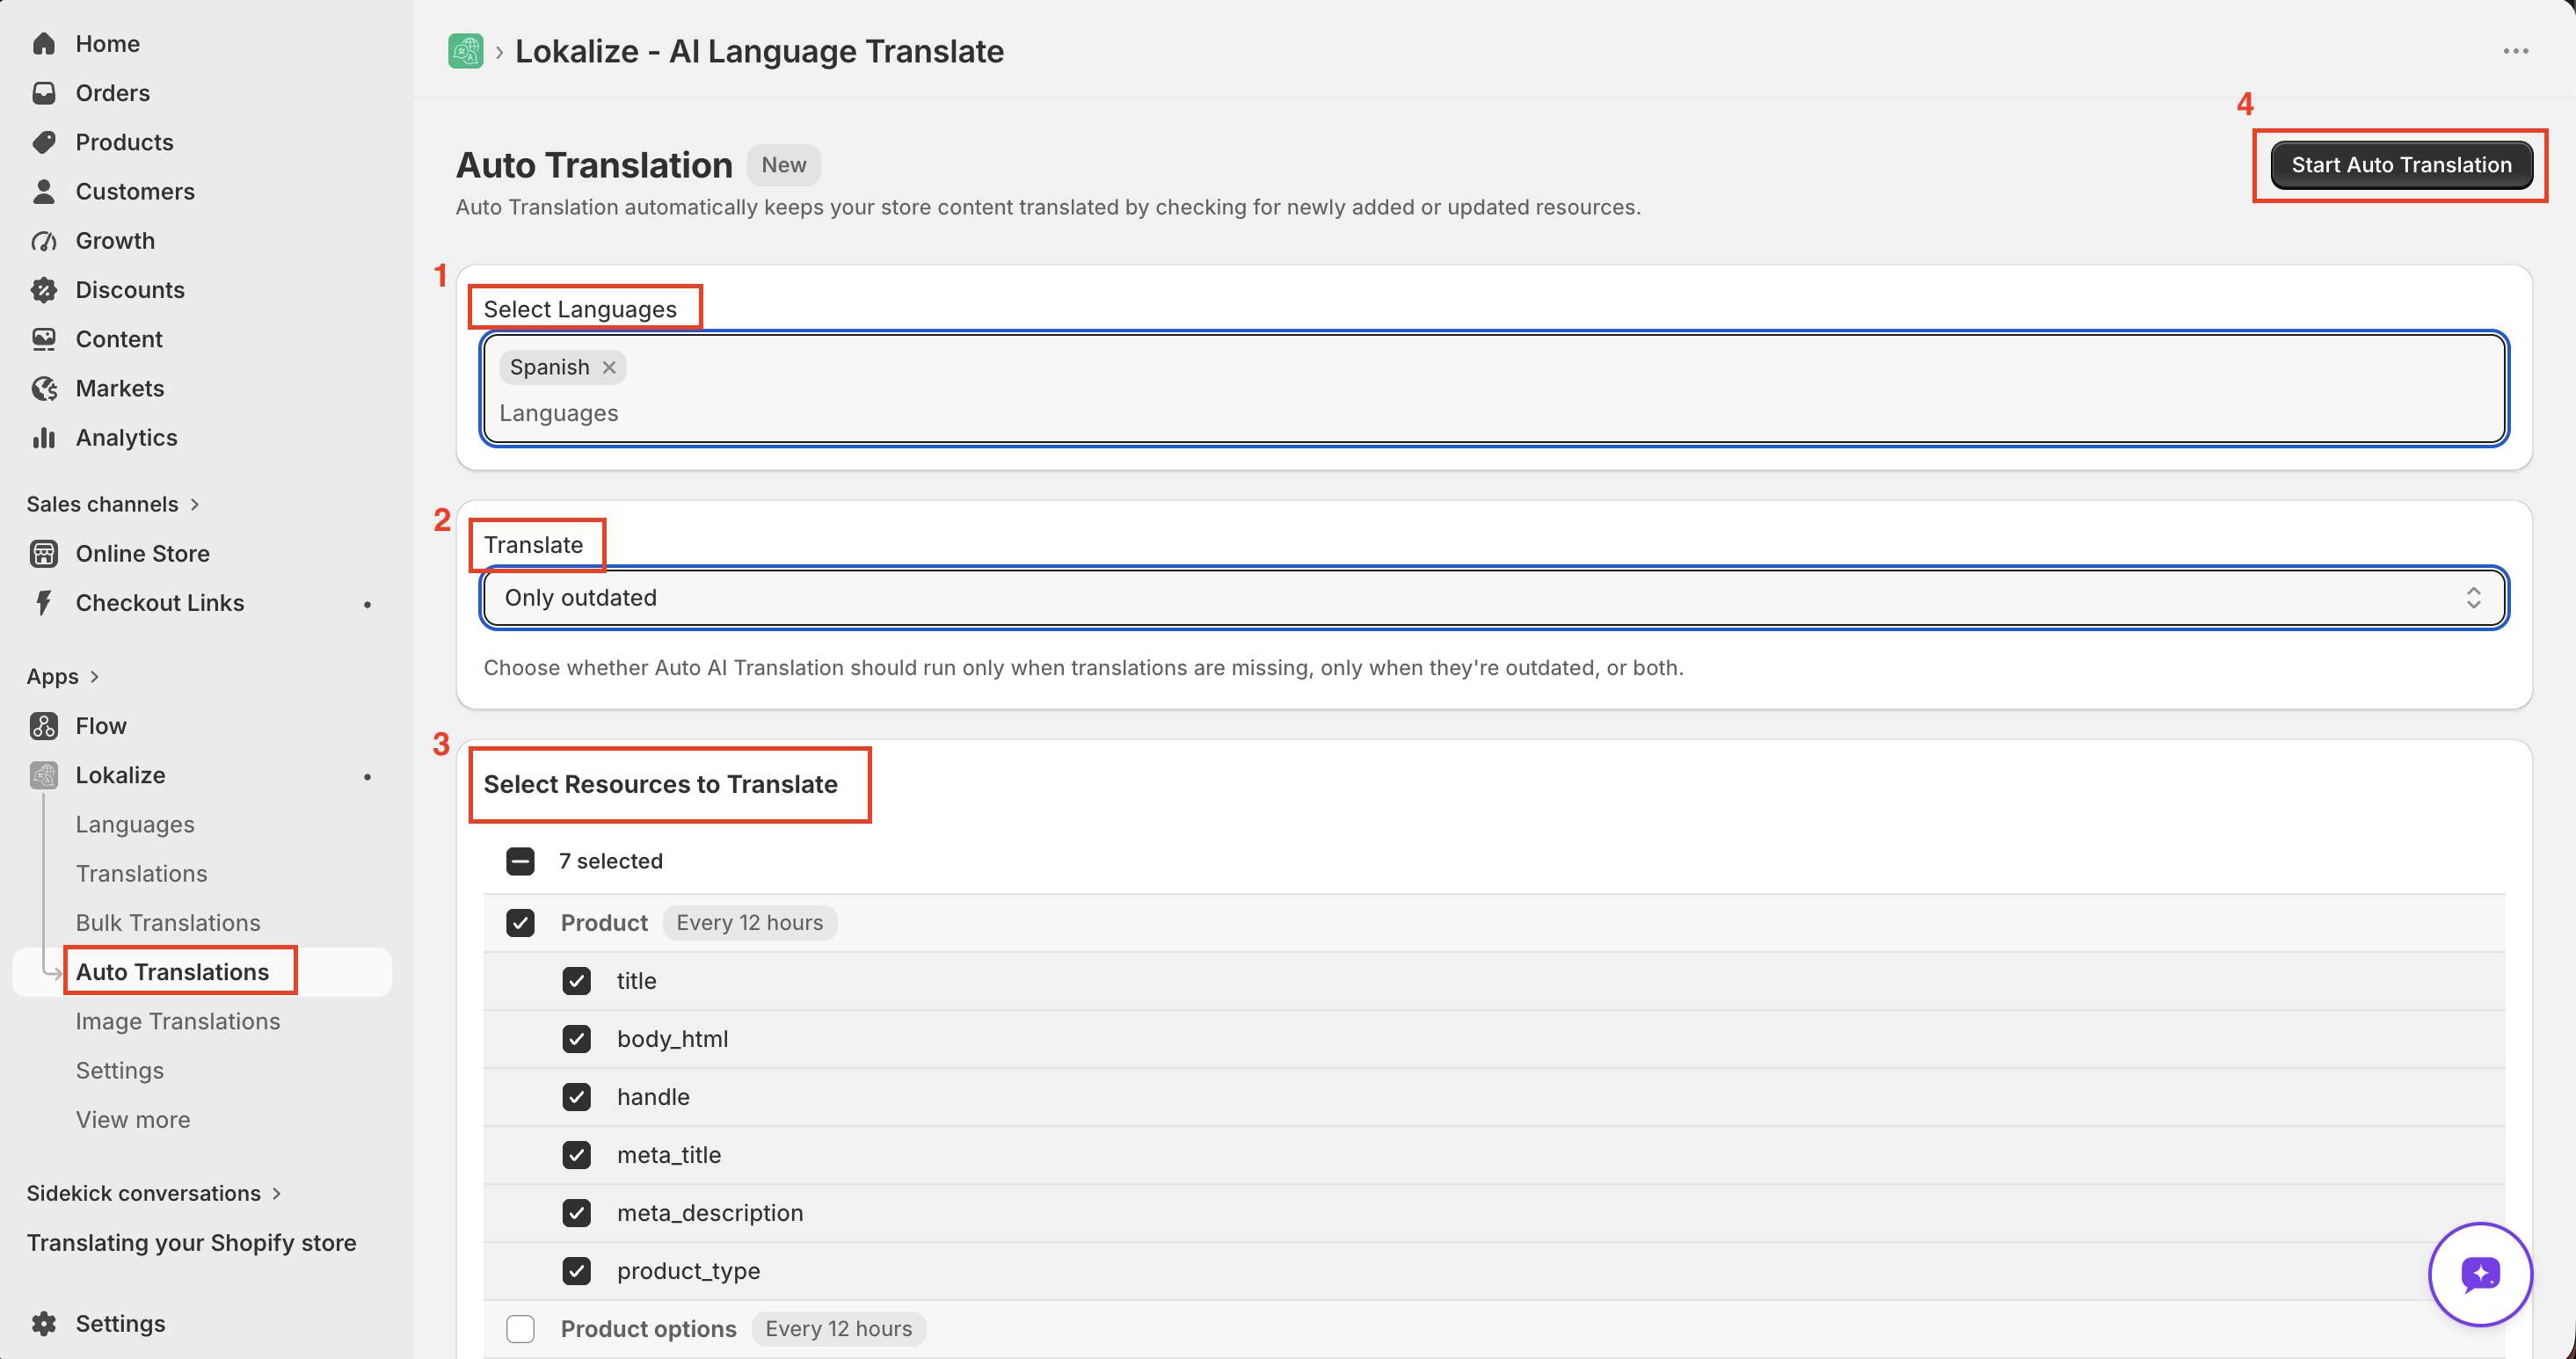Uncheck the meta_description checkbox
Viewport: 2576px width, 1359px height.
pyautogui.click(x=576, y=1213)
